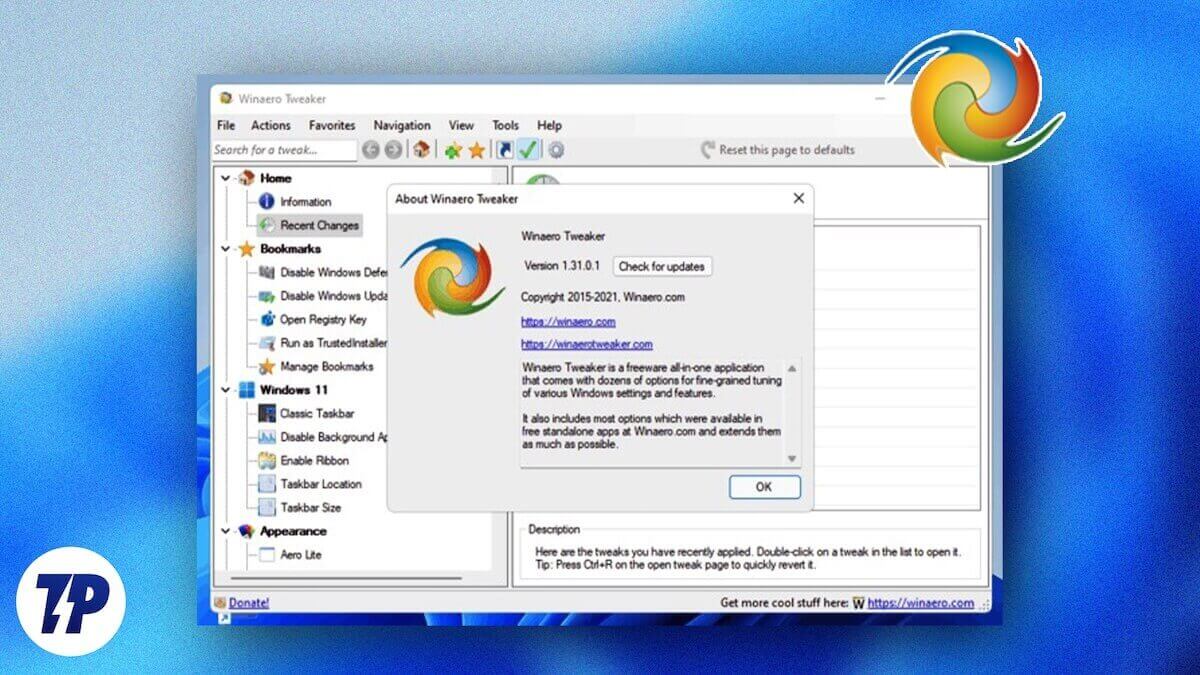Image resolution: width=1200 pixels, height=675 pixels.
Task: Click the description scroll down arrow
Action: click(x=792, y=458)
